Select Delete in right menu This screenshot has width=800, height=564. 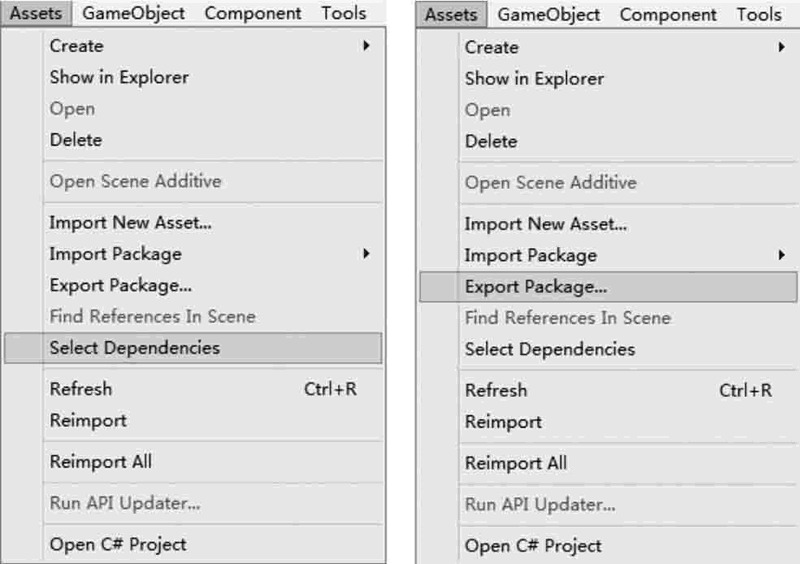coord(491,141)
